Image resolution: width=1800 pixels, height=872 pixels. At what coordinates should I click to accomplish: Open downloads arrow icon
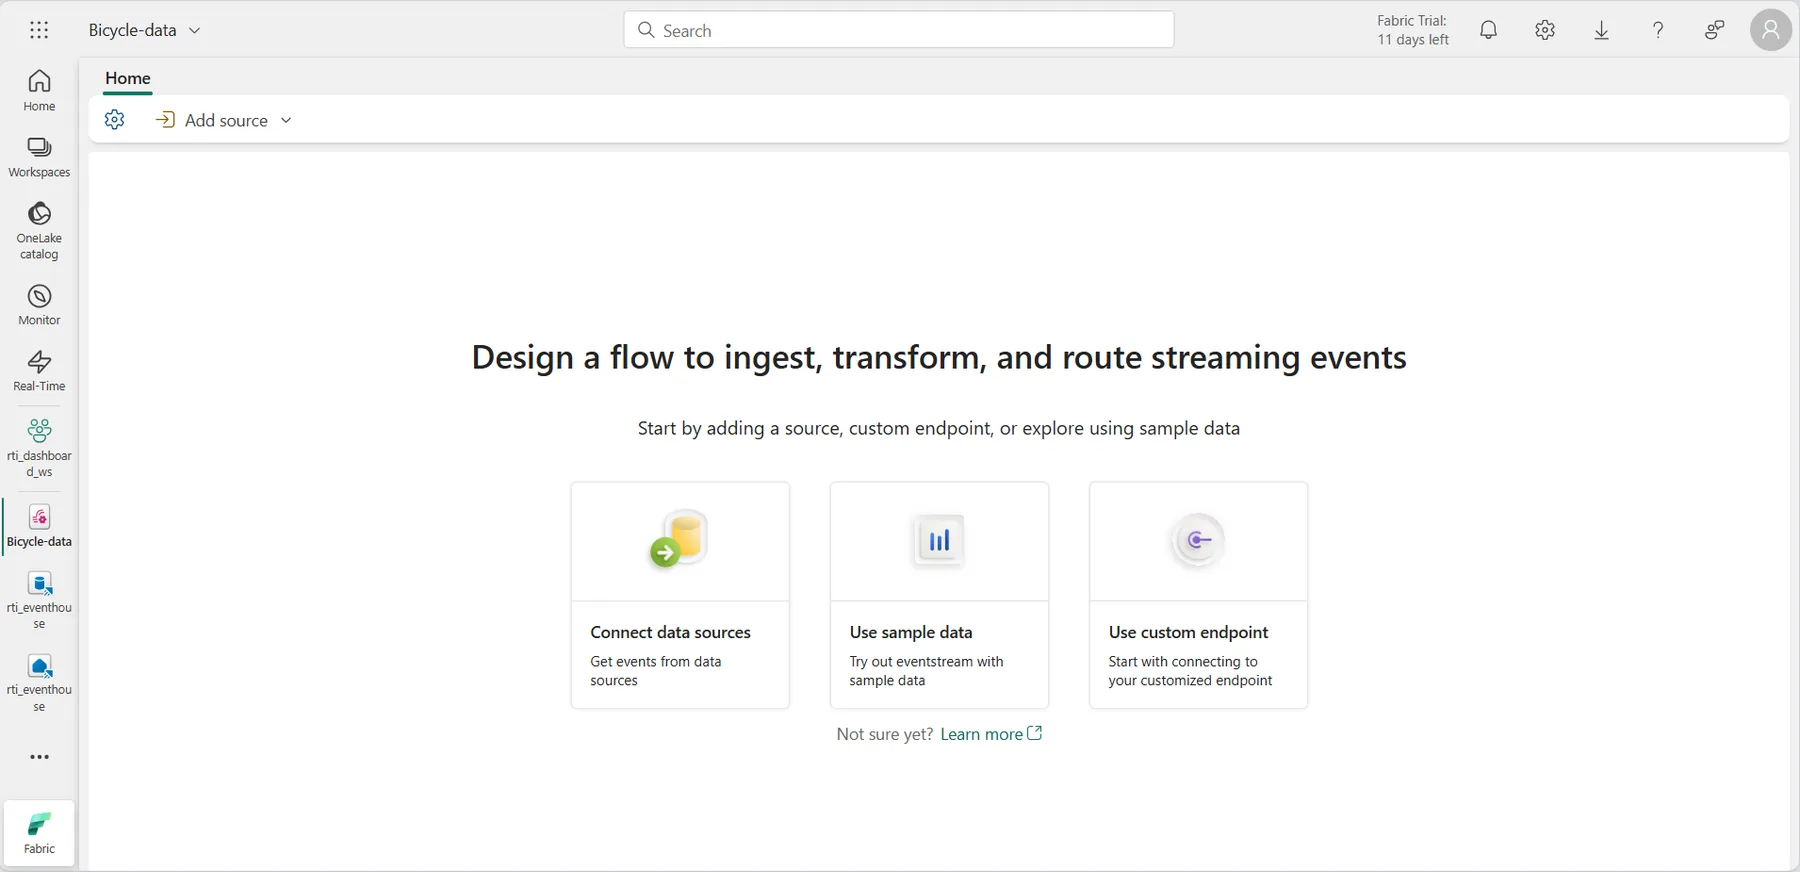[x=1601, y=30]
